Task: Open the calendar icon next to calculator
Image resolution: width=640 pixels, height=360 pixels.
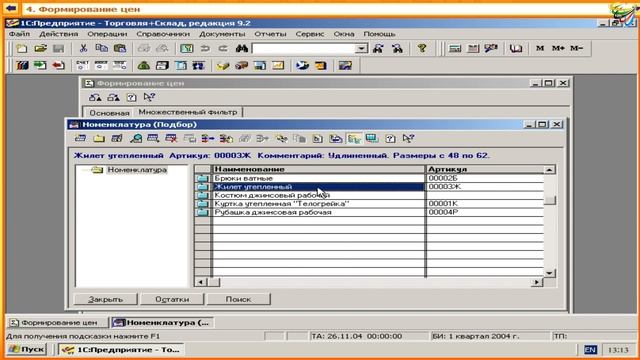Action: [473, 49]
